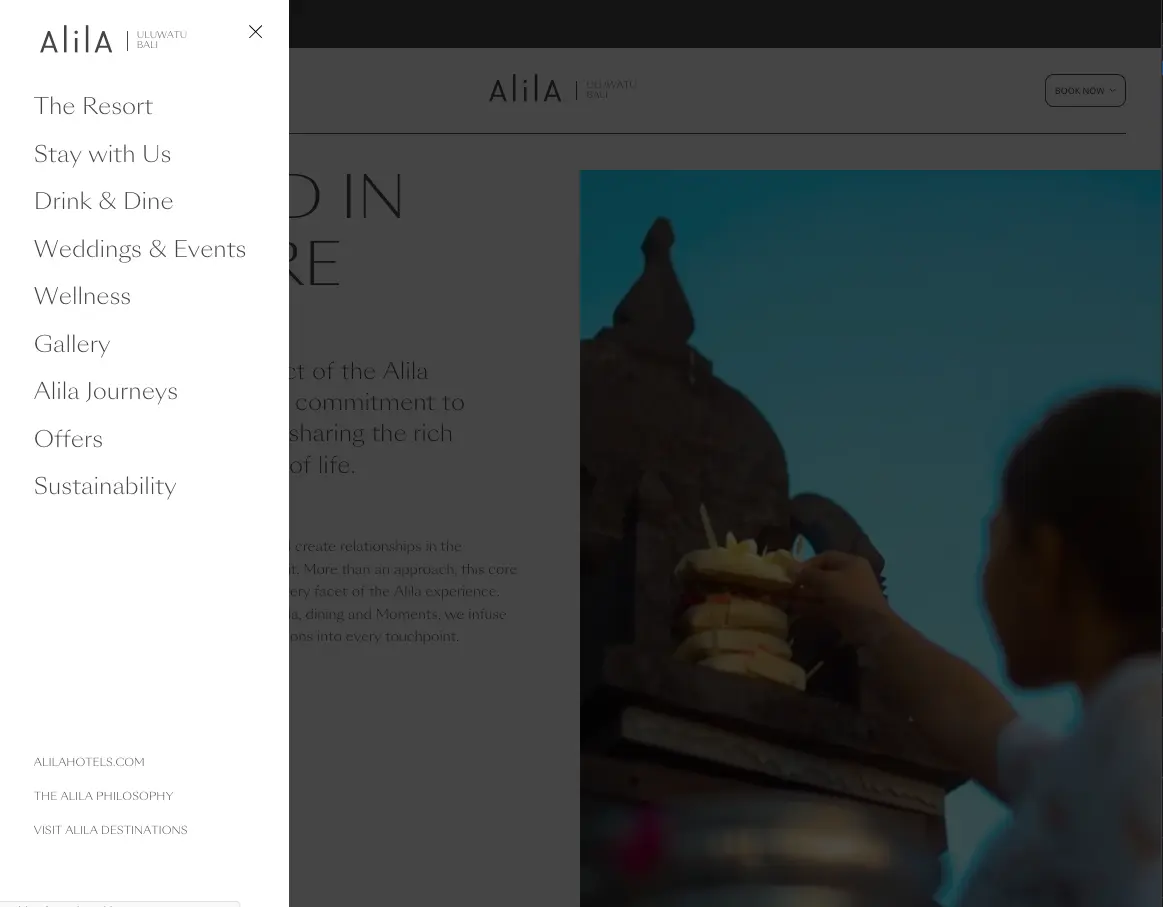Click the Alila Uluwatu logo in sidebar
The image size is (1163, 907).
tap(113, 40)
